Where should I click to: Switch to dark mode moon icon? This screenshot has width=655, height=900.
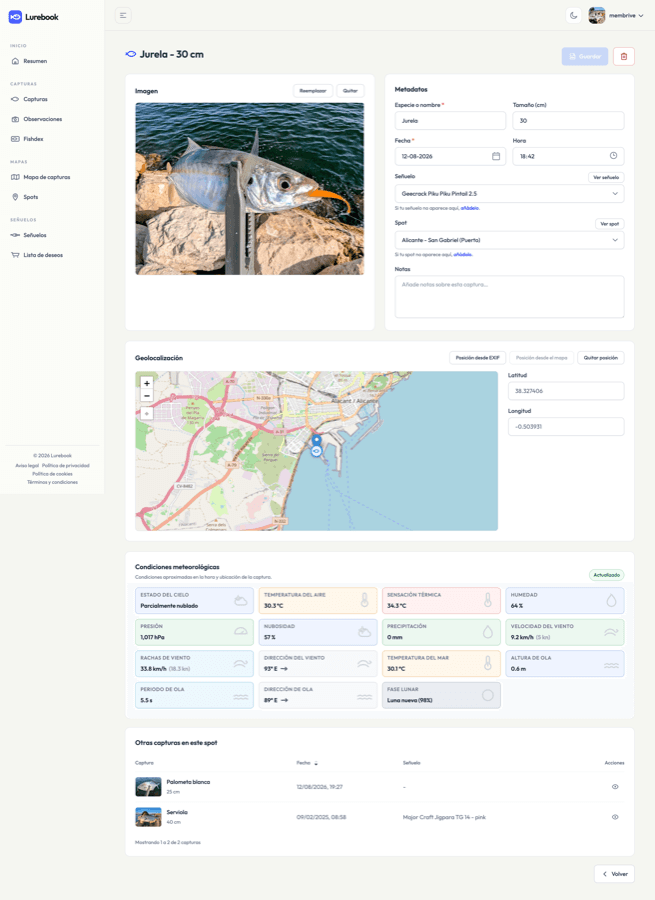[x=573, y=15]
